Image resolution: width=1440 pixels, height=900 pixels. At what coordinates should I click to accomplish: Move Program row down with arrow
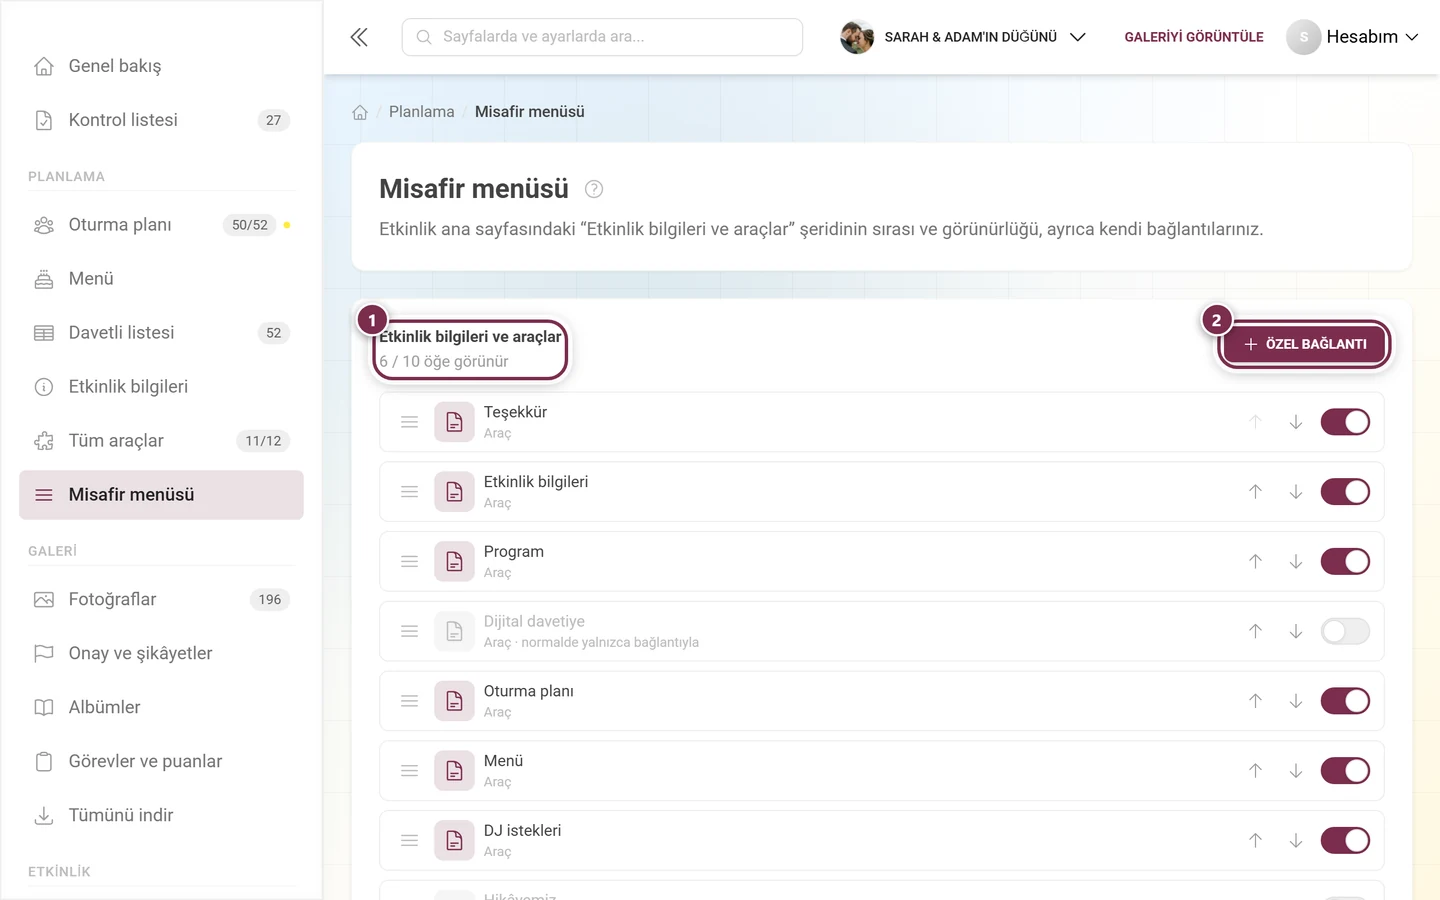pos(1296,562)
